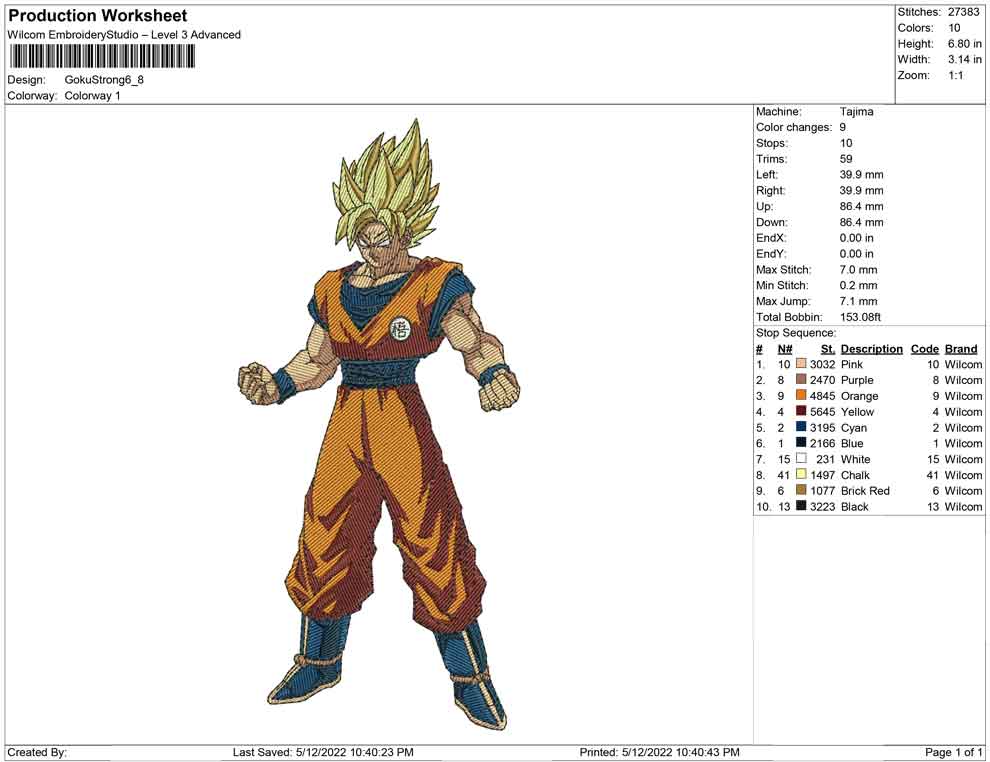The image size is (990, 762).
Task: Select the design name GokuStrong6_8
Action: coord(104,79)
